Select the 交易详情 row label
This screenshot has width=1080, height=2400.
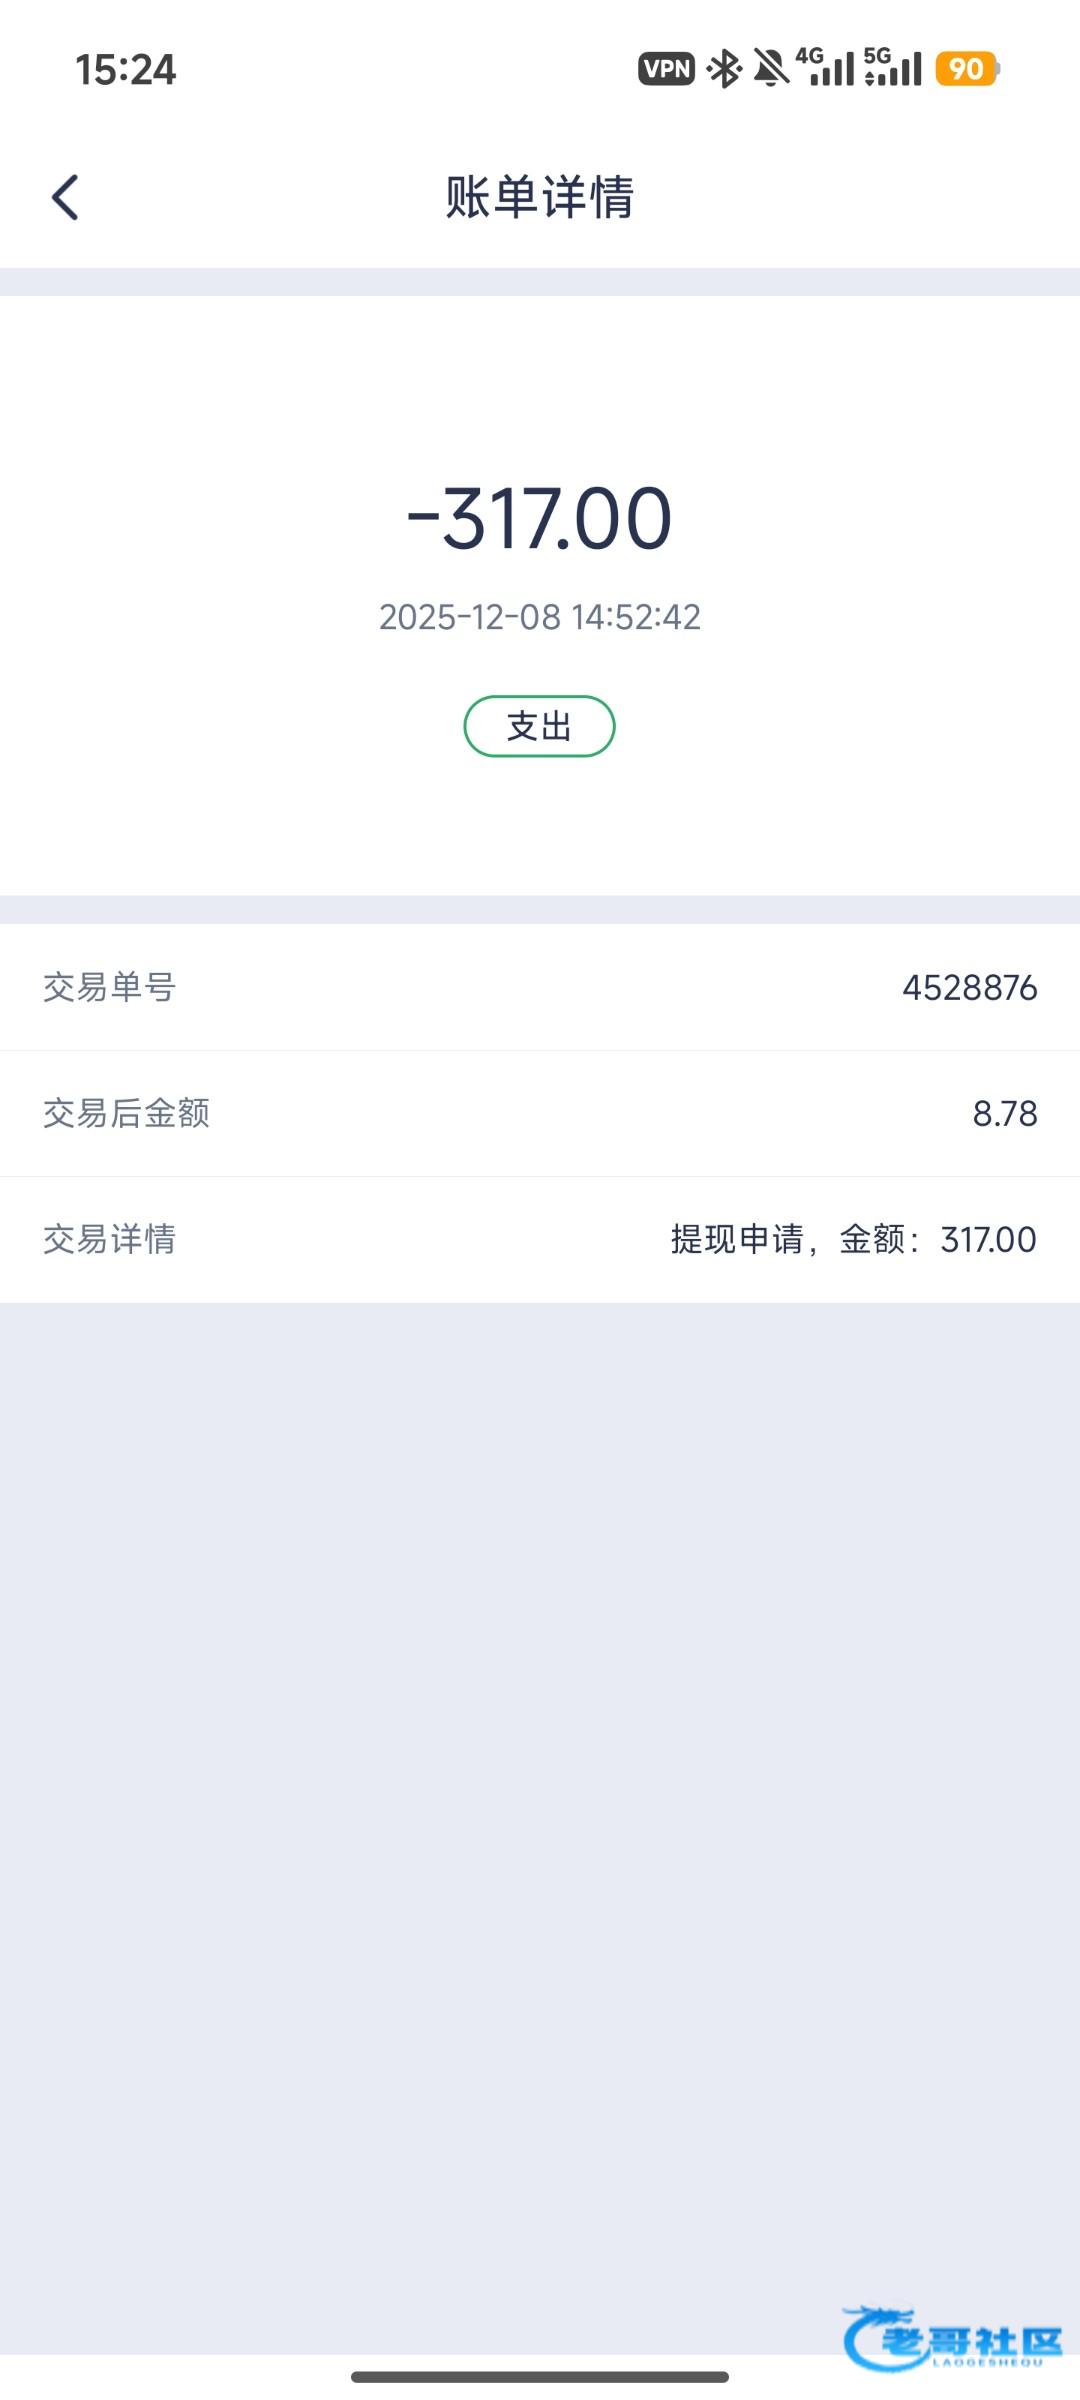(x=110, y=1239)
